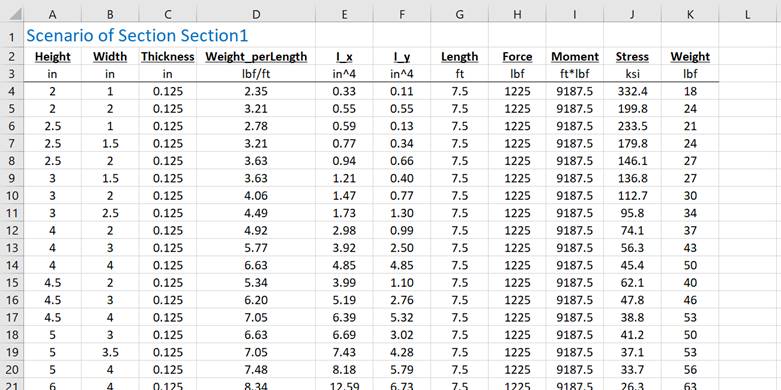Screen dimensions: 781x390
Task: Select stress value 74.1
Action: pyautogui.click(x=632, y=231)
